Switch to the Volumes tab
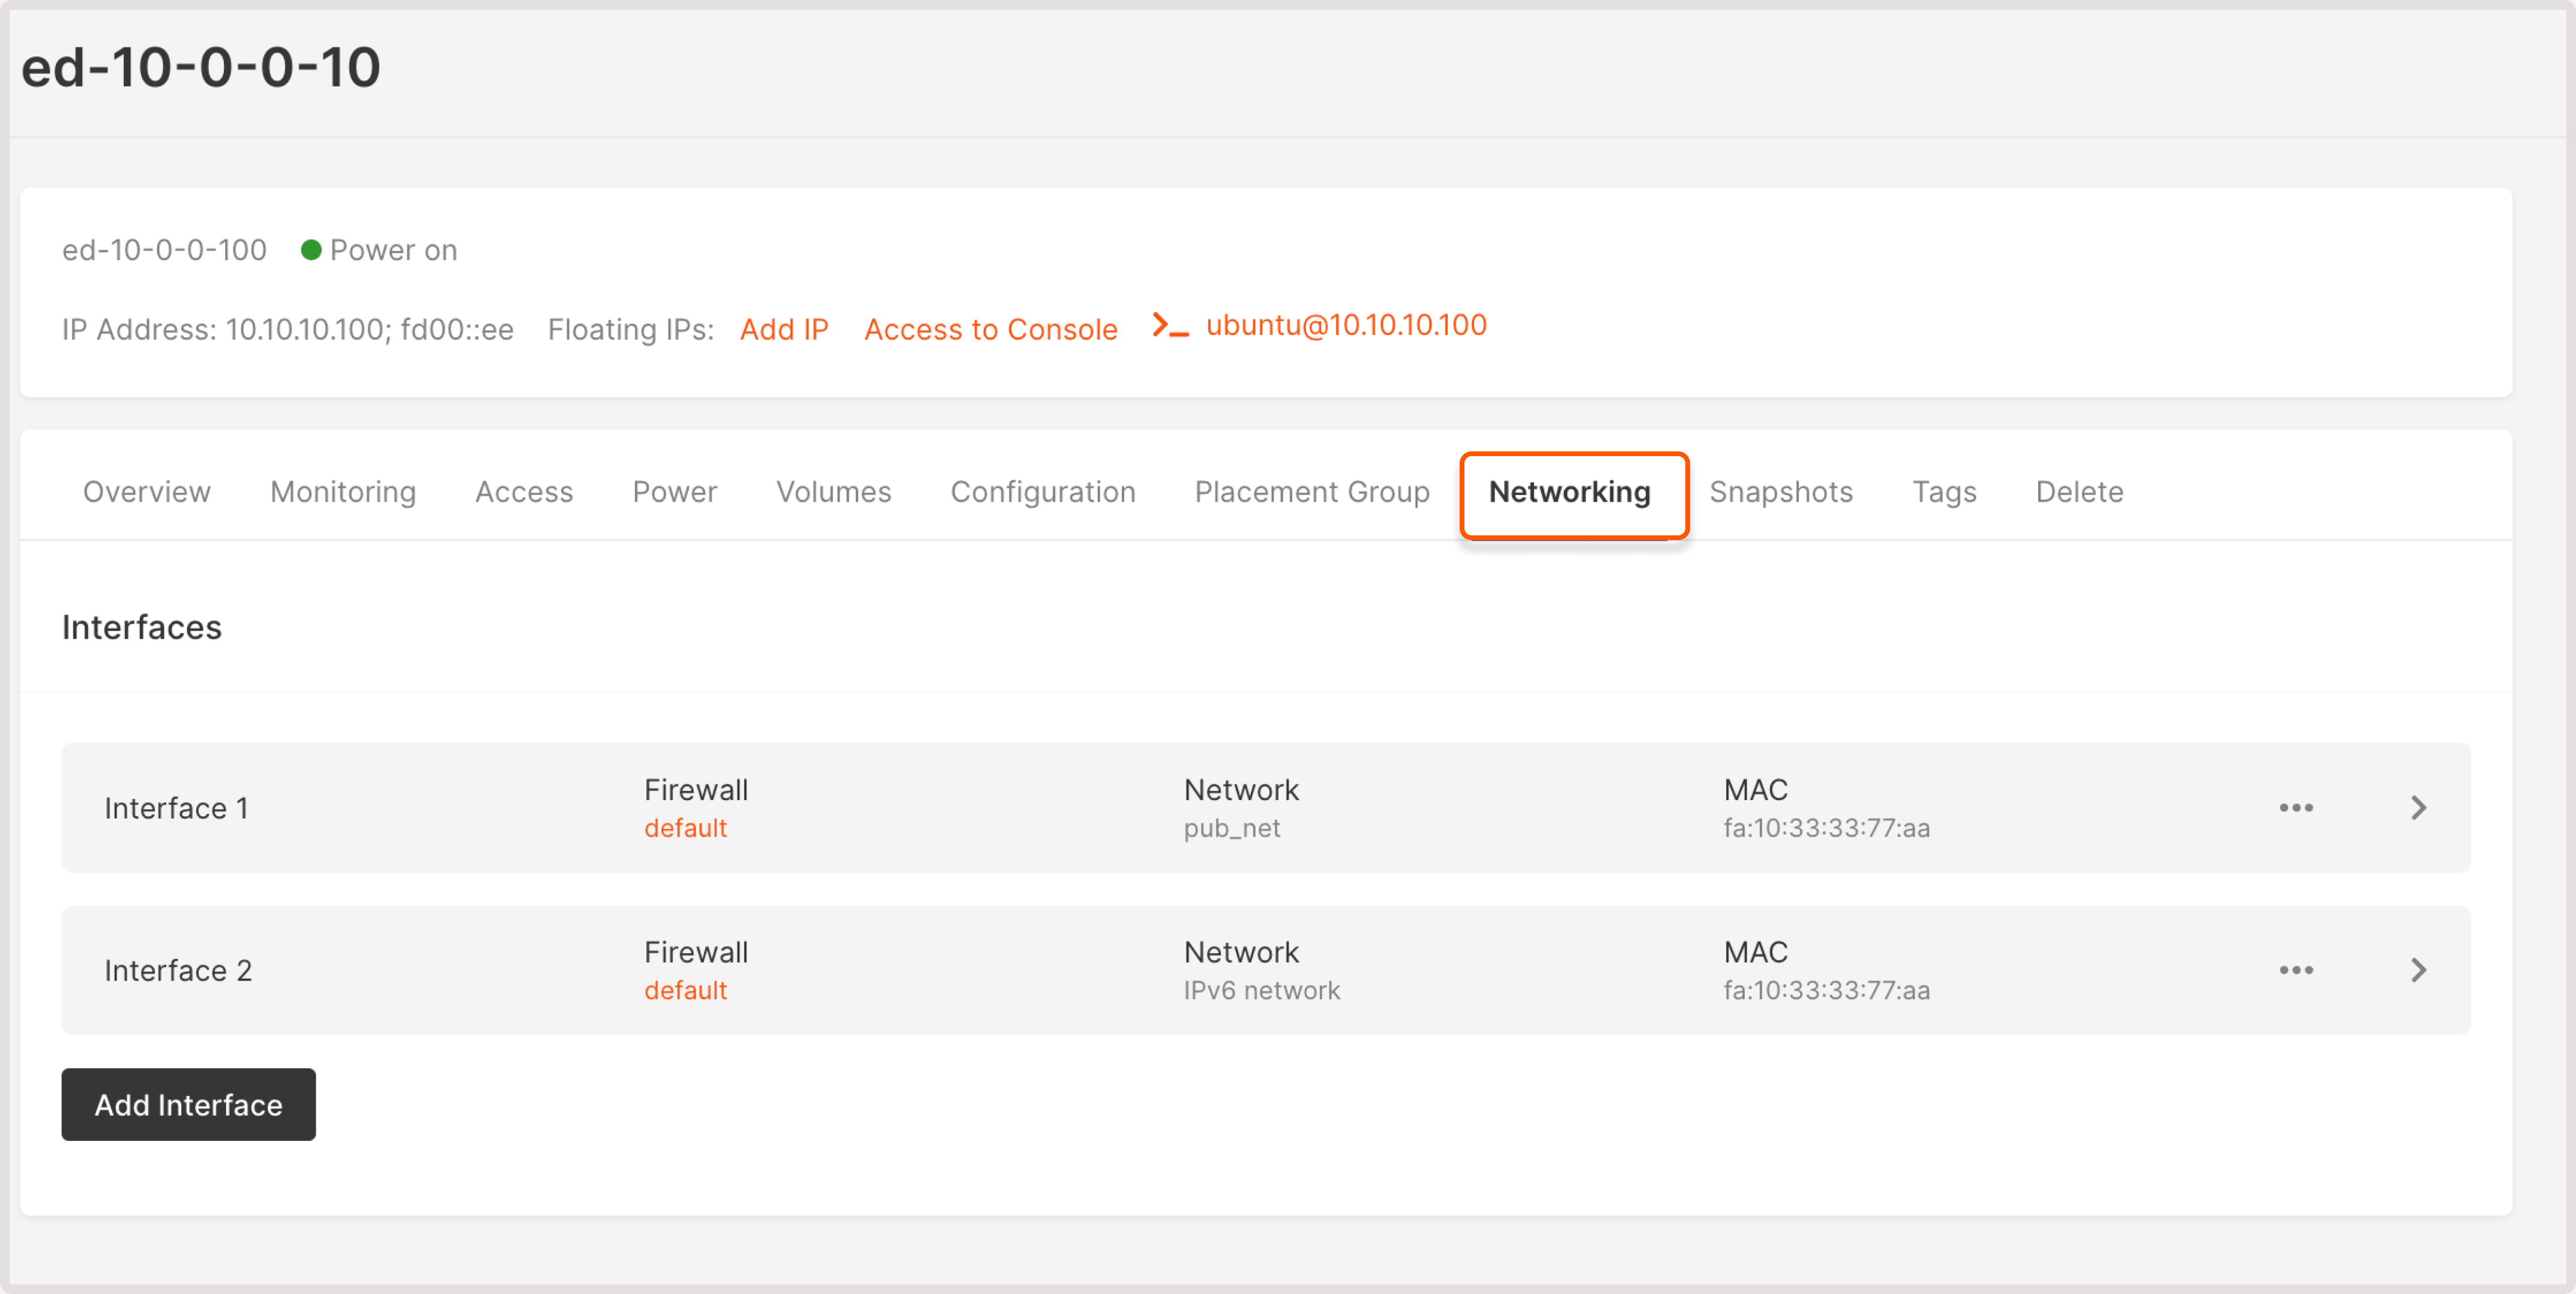This screenshot has height=1294, width=2576. 833,491
